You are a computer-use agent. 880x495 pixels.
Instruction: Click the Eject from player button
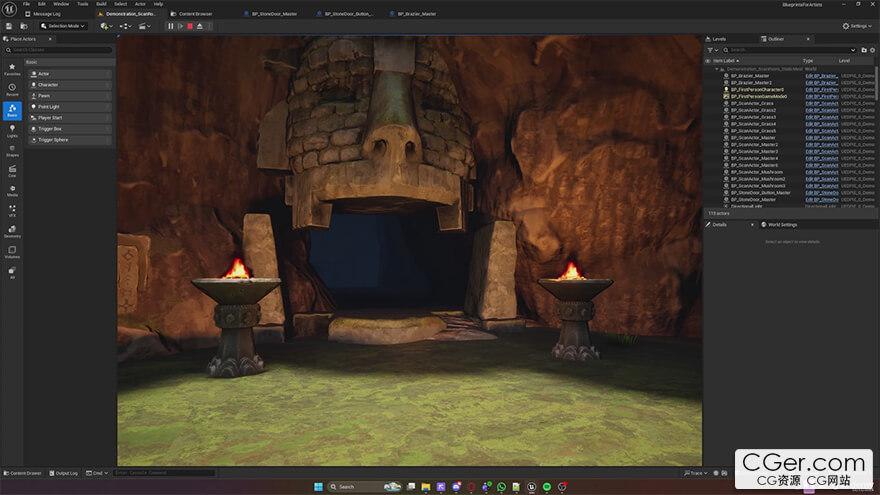tap(201, 26)
